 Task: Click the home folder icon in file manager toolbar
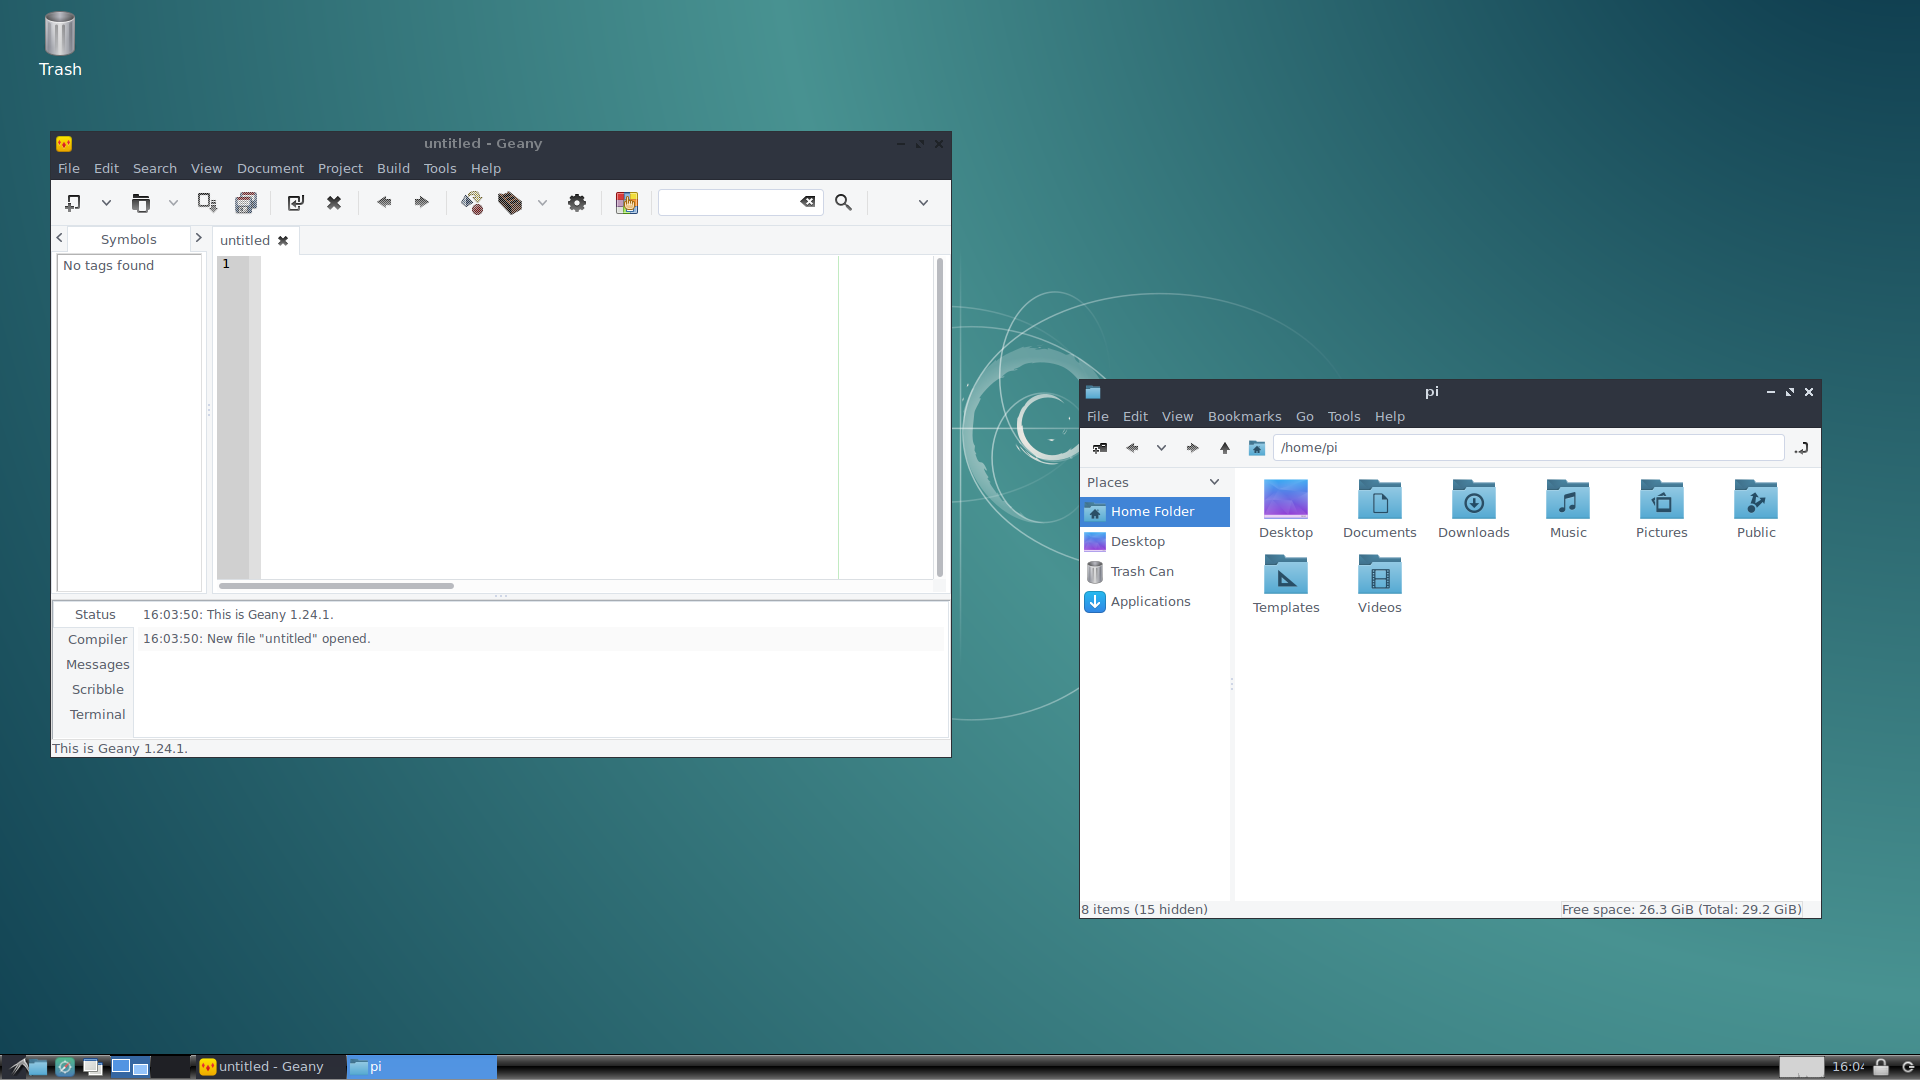point(1257,448)
